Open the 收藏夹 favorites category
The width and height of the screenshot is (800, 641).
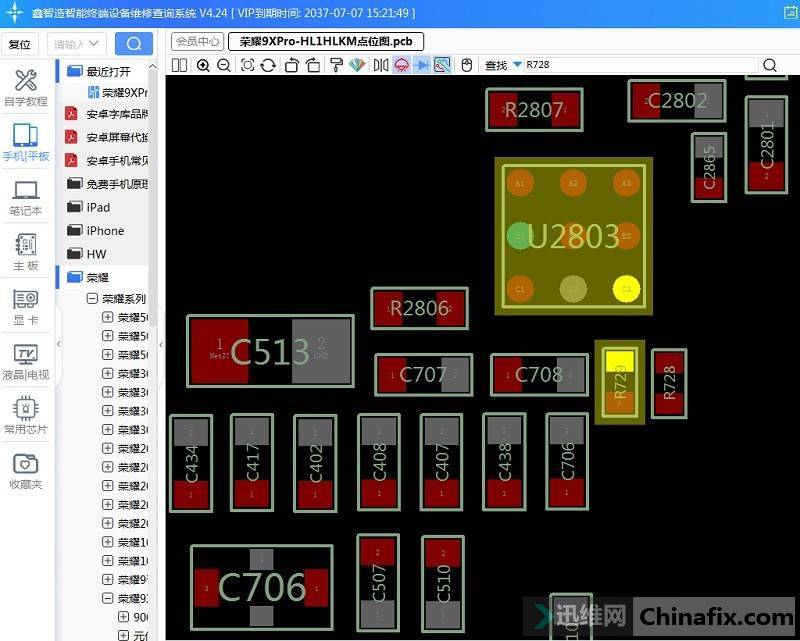pyautogui.click(x=26, y=472)
